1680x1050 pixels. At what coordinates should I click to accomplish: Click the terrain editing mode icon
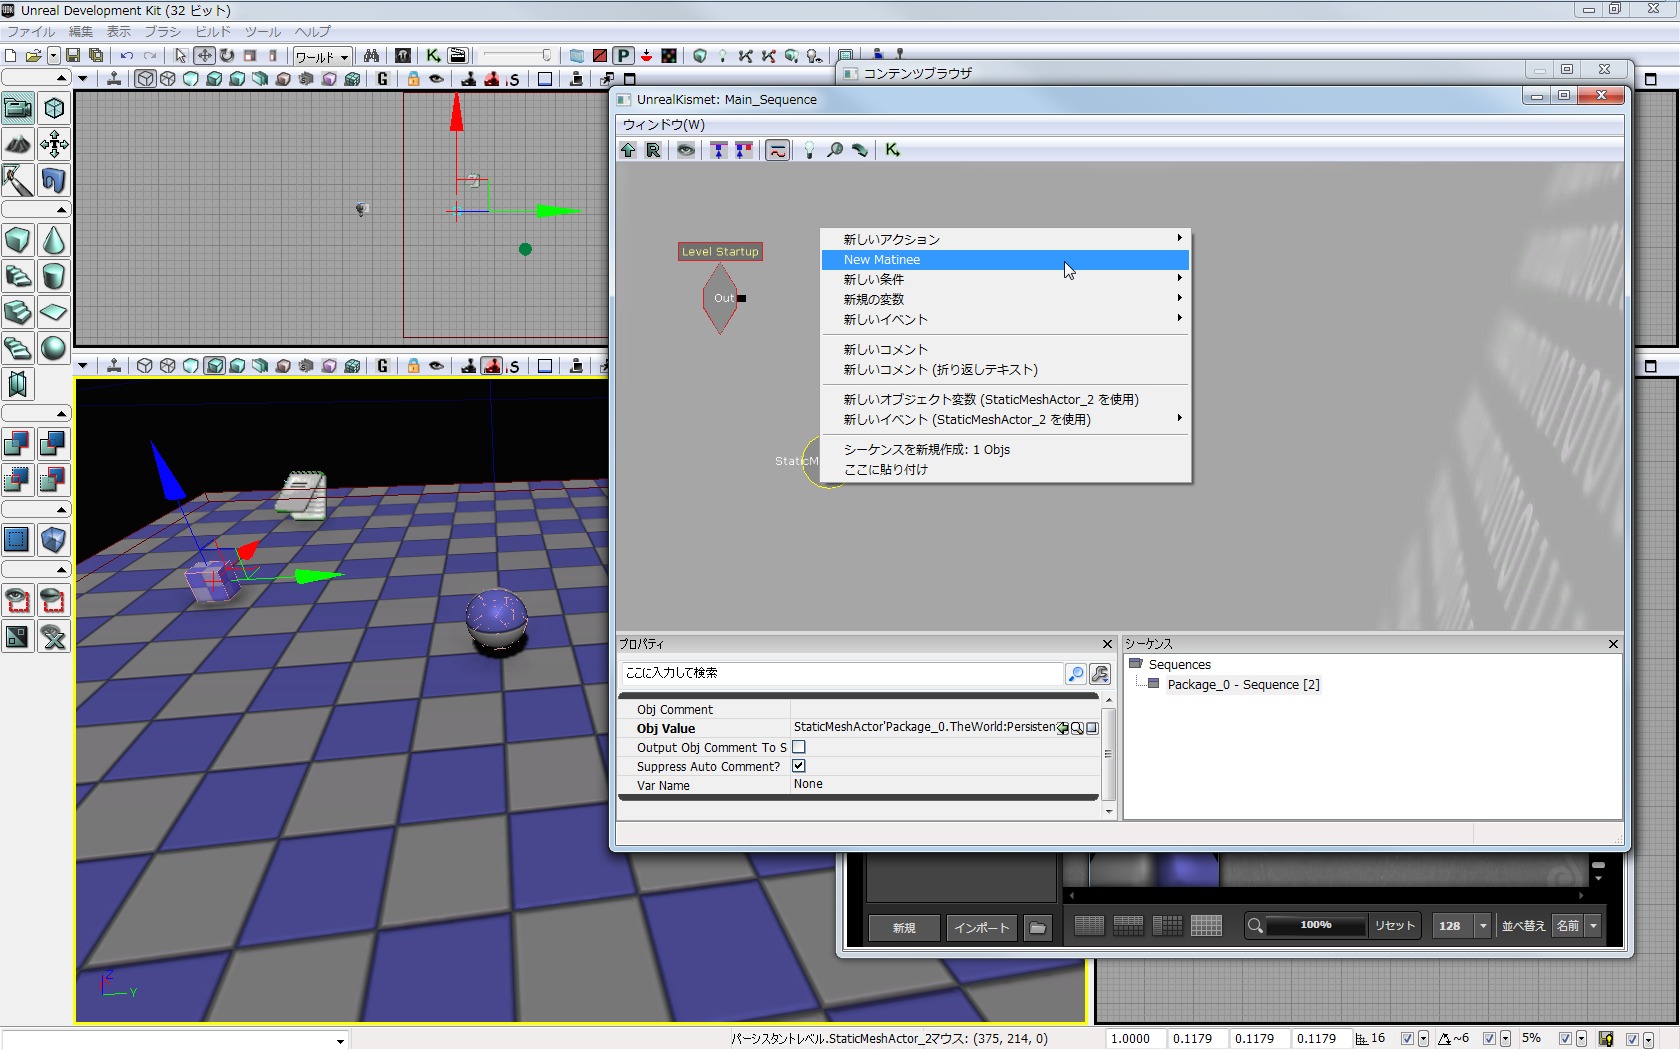pyautogui.click(x=18, y=144)
